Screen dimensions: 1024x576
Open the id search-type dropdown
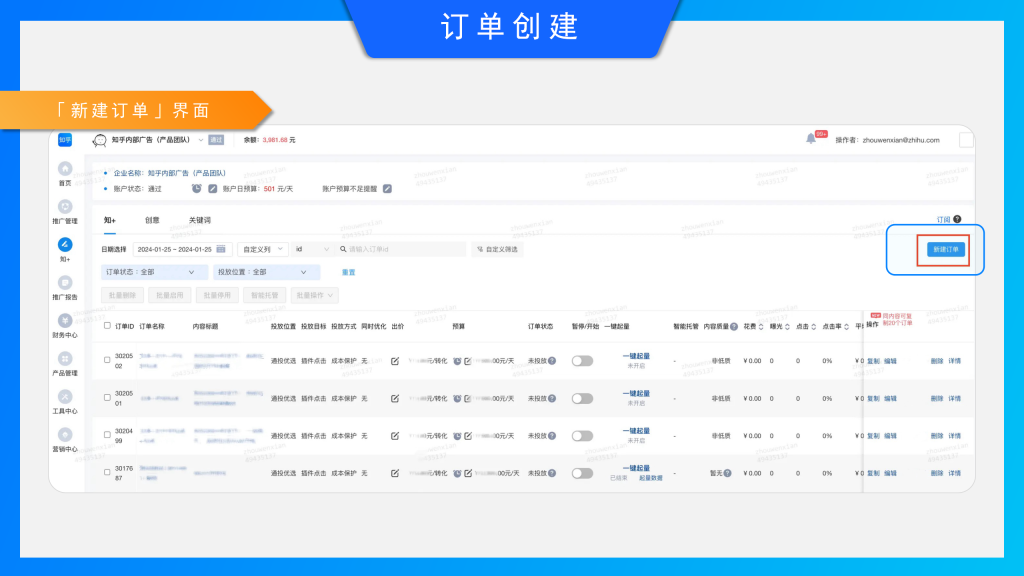312,249
